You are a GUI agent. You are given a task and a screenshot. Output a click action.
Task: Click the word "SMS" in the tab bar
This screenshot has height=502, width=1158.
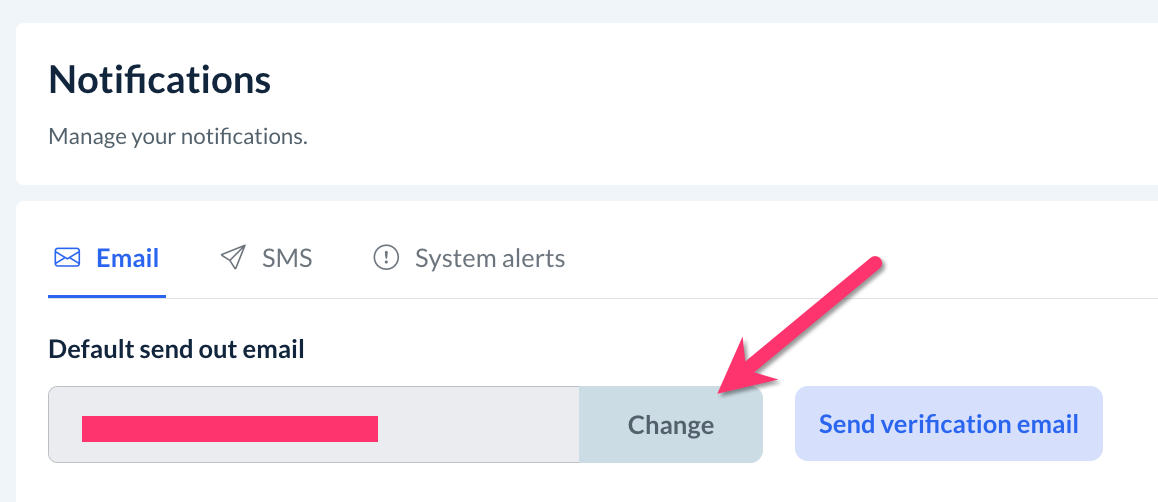(x=287, y=259)
